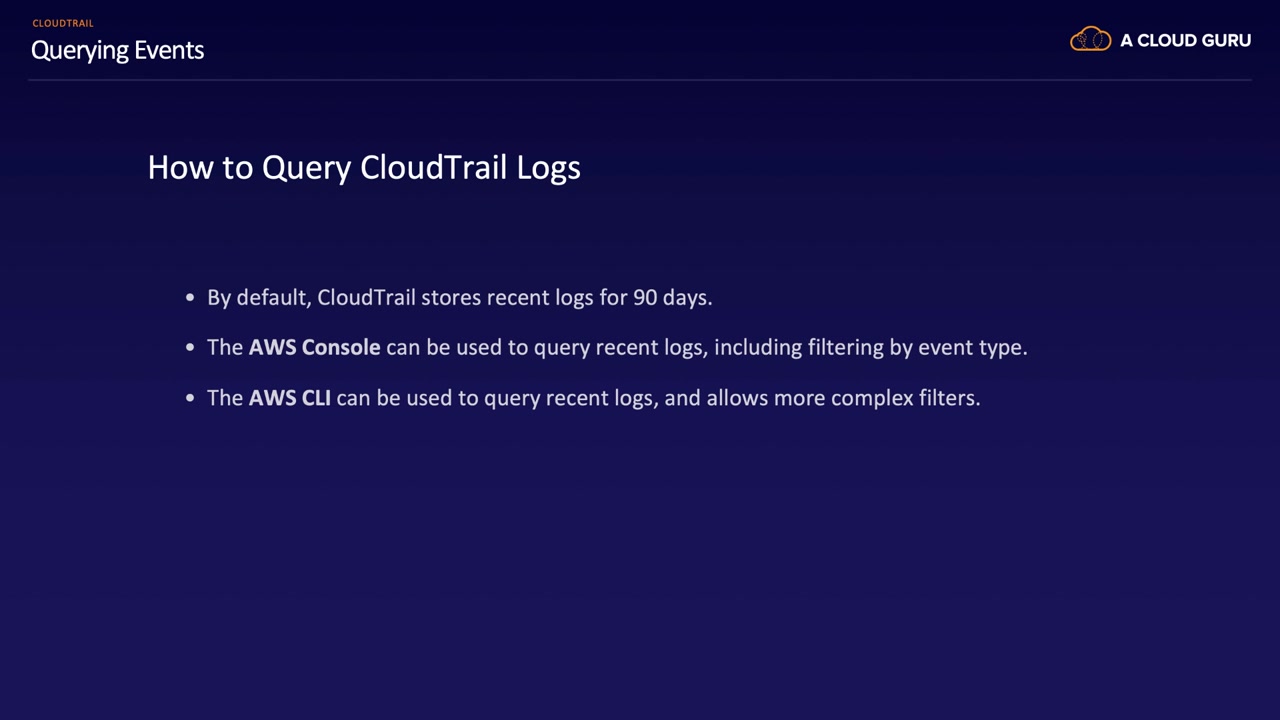Click the bold "AWS Console" text
Viewport: 1280px width, 720px height.
pyautogui.click(x=314, y=348)
